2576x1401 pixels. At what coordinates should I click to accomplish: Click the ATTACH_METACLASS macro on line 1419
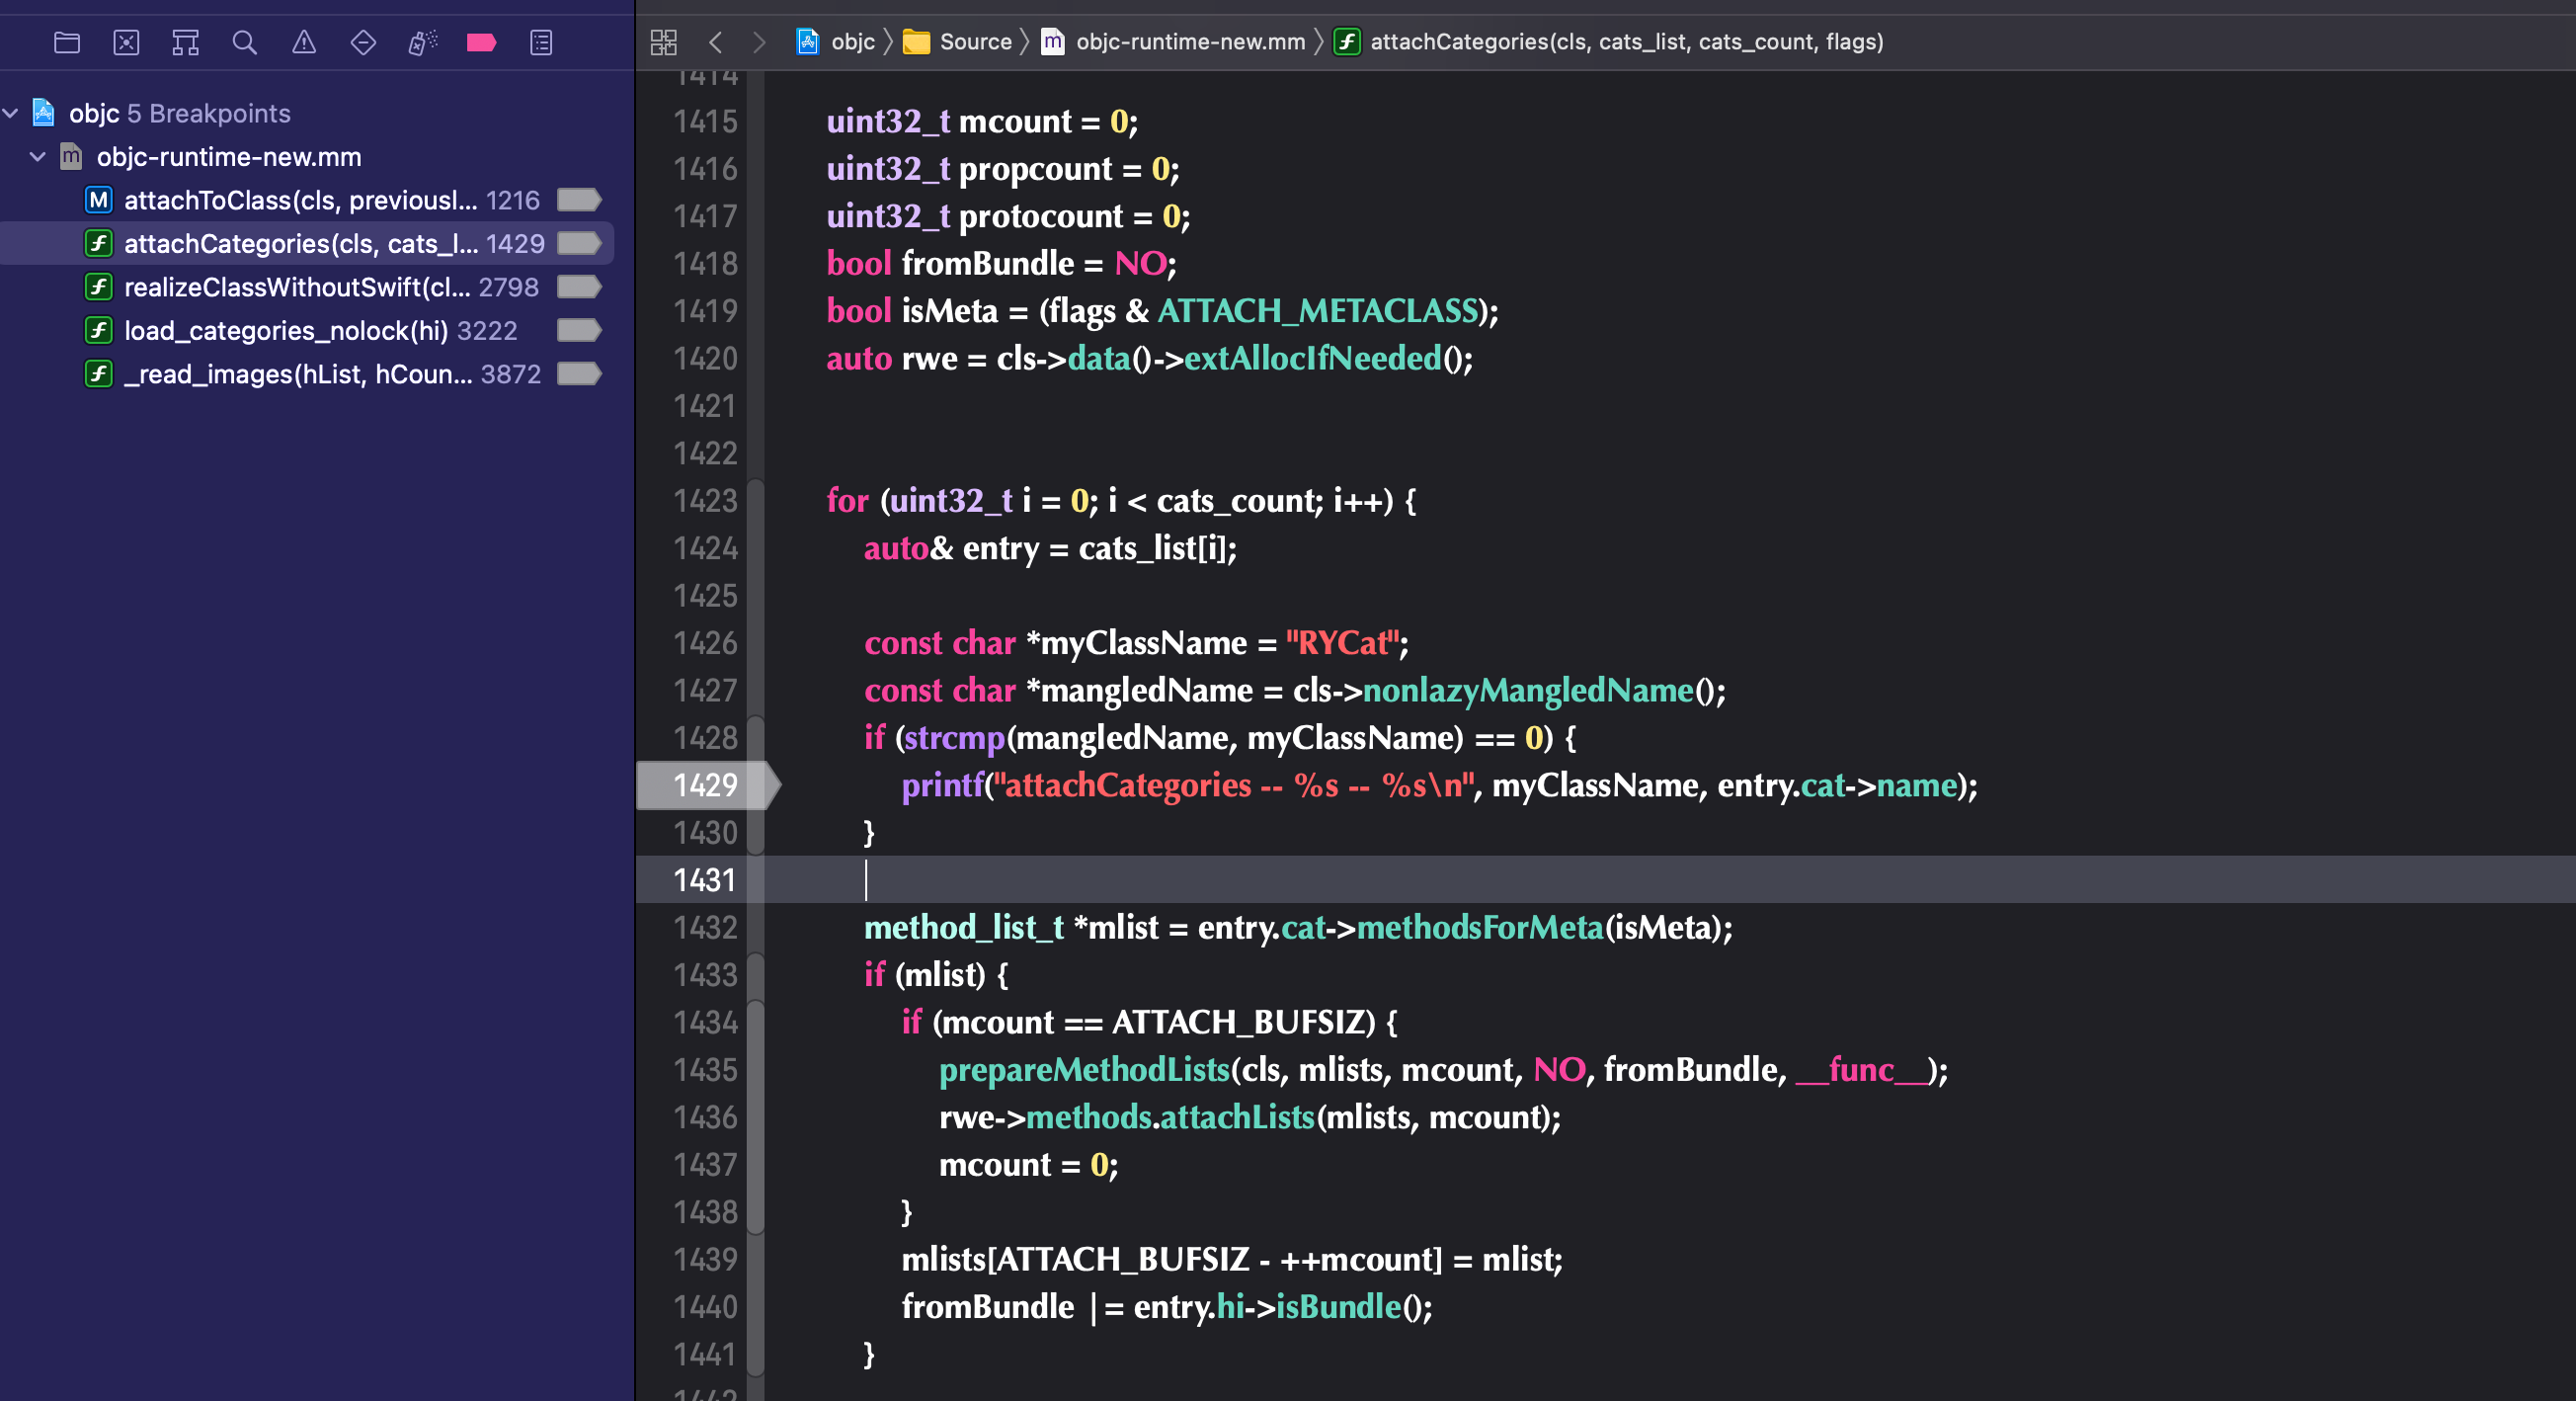coord(1317,311)
